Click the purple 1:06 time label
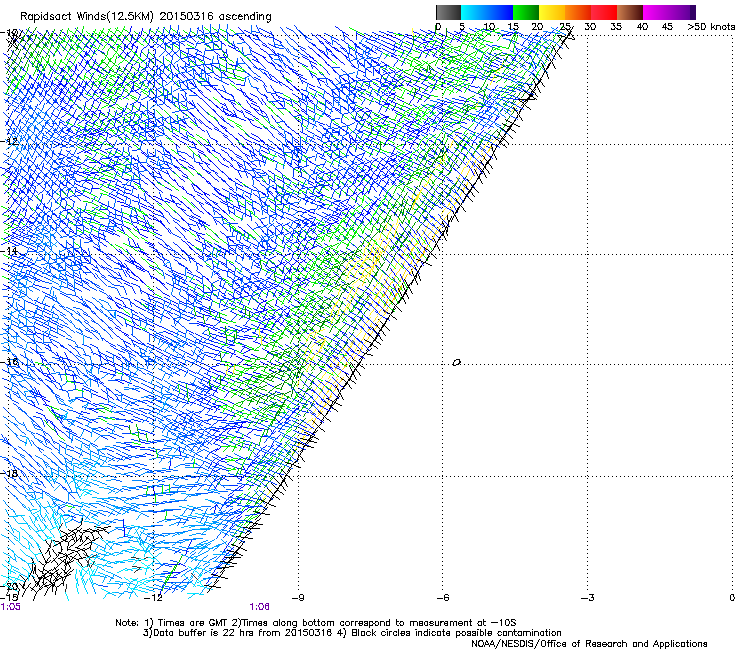The width and height of the screenshot is (740, 650). tap(260, 607)
